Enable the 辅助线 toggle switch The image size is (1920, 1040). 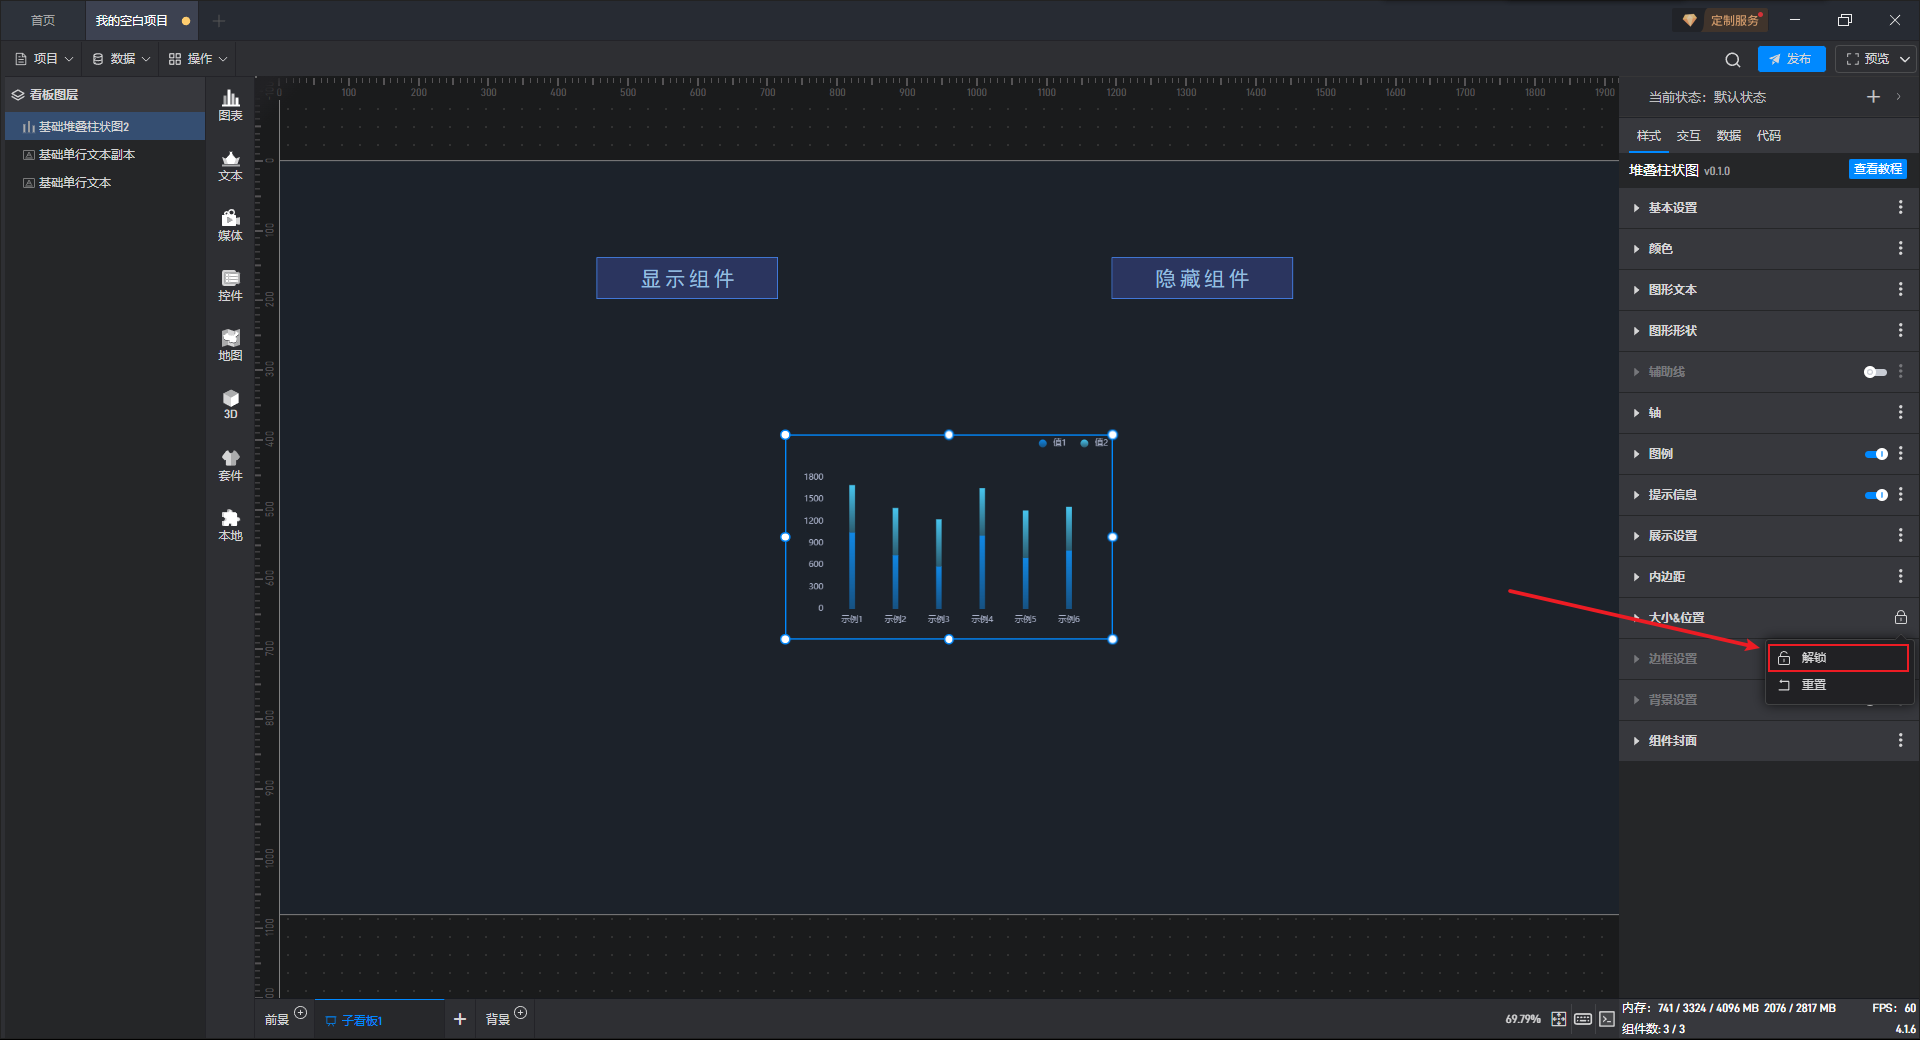coord(1875,372)
